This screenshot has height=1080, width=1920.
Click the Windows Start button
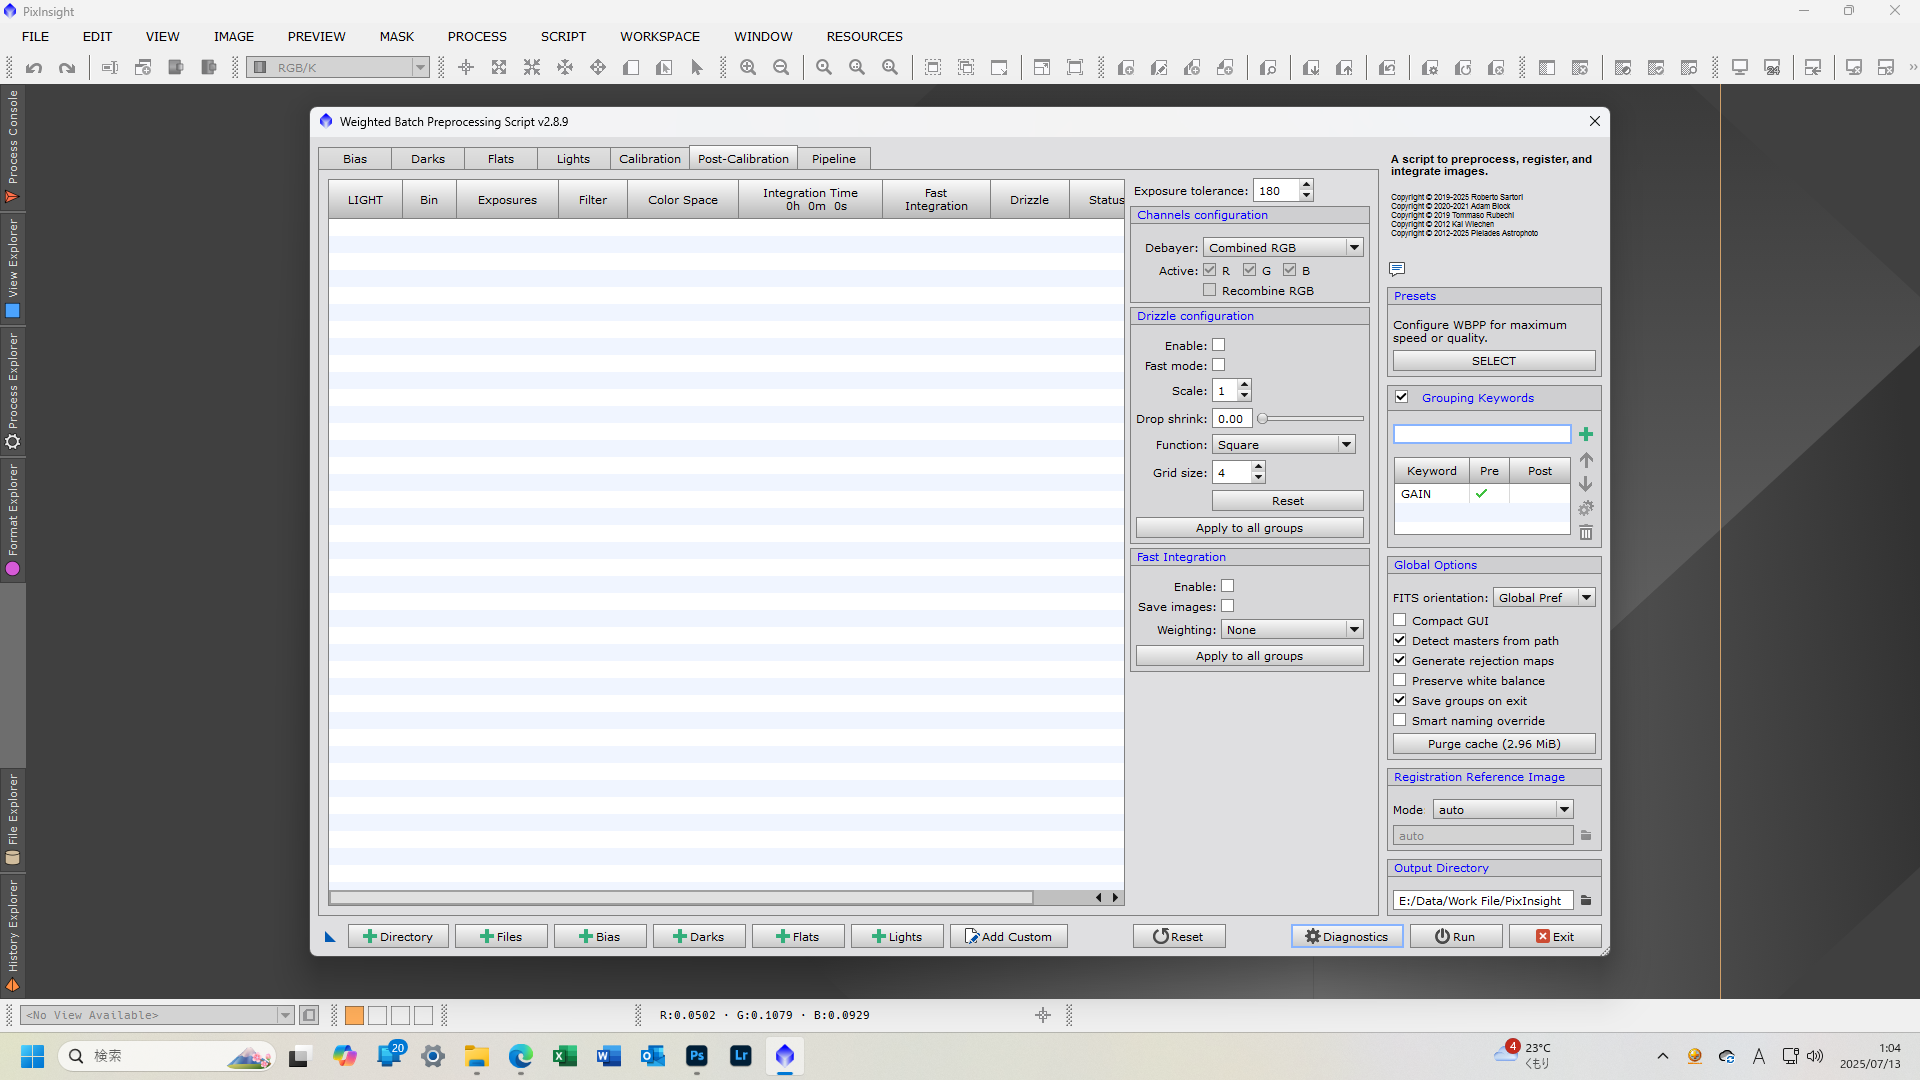[x=32, y=1056]
